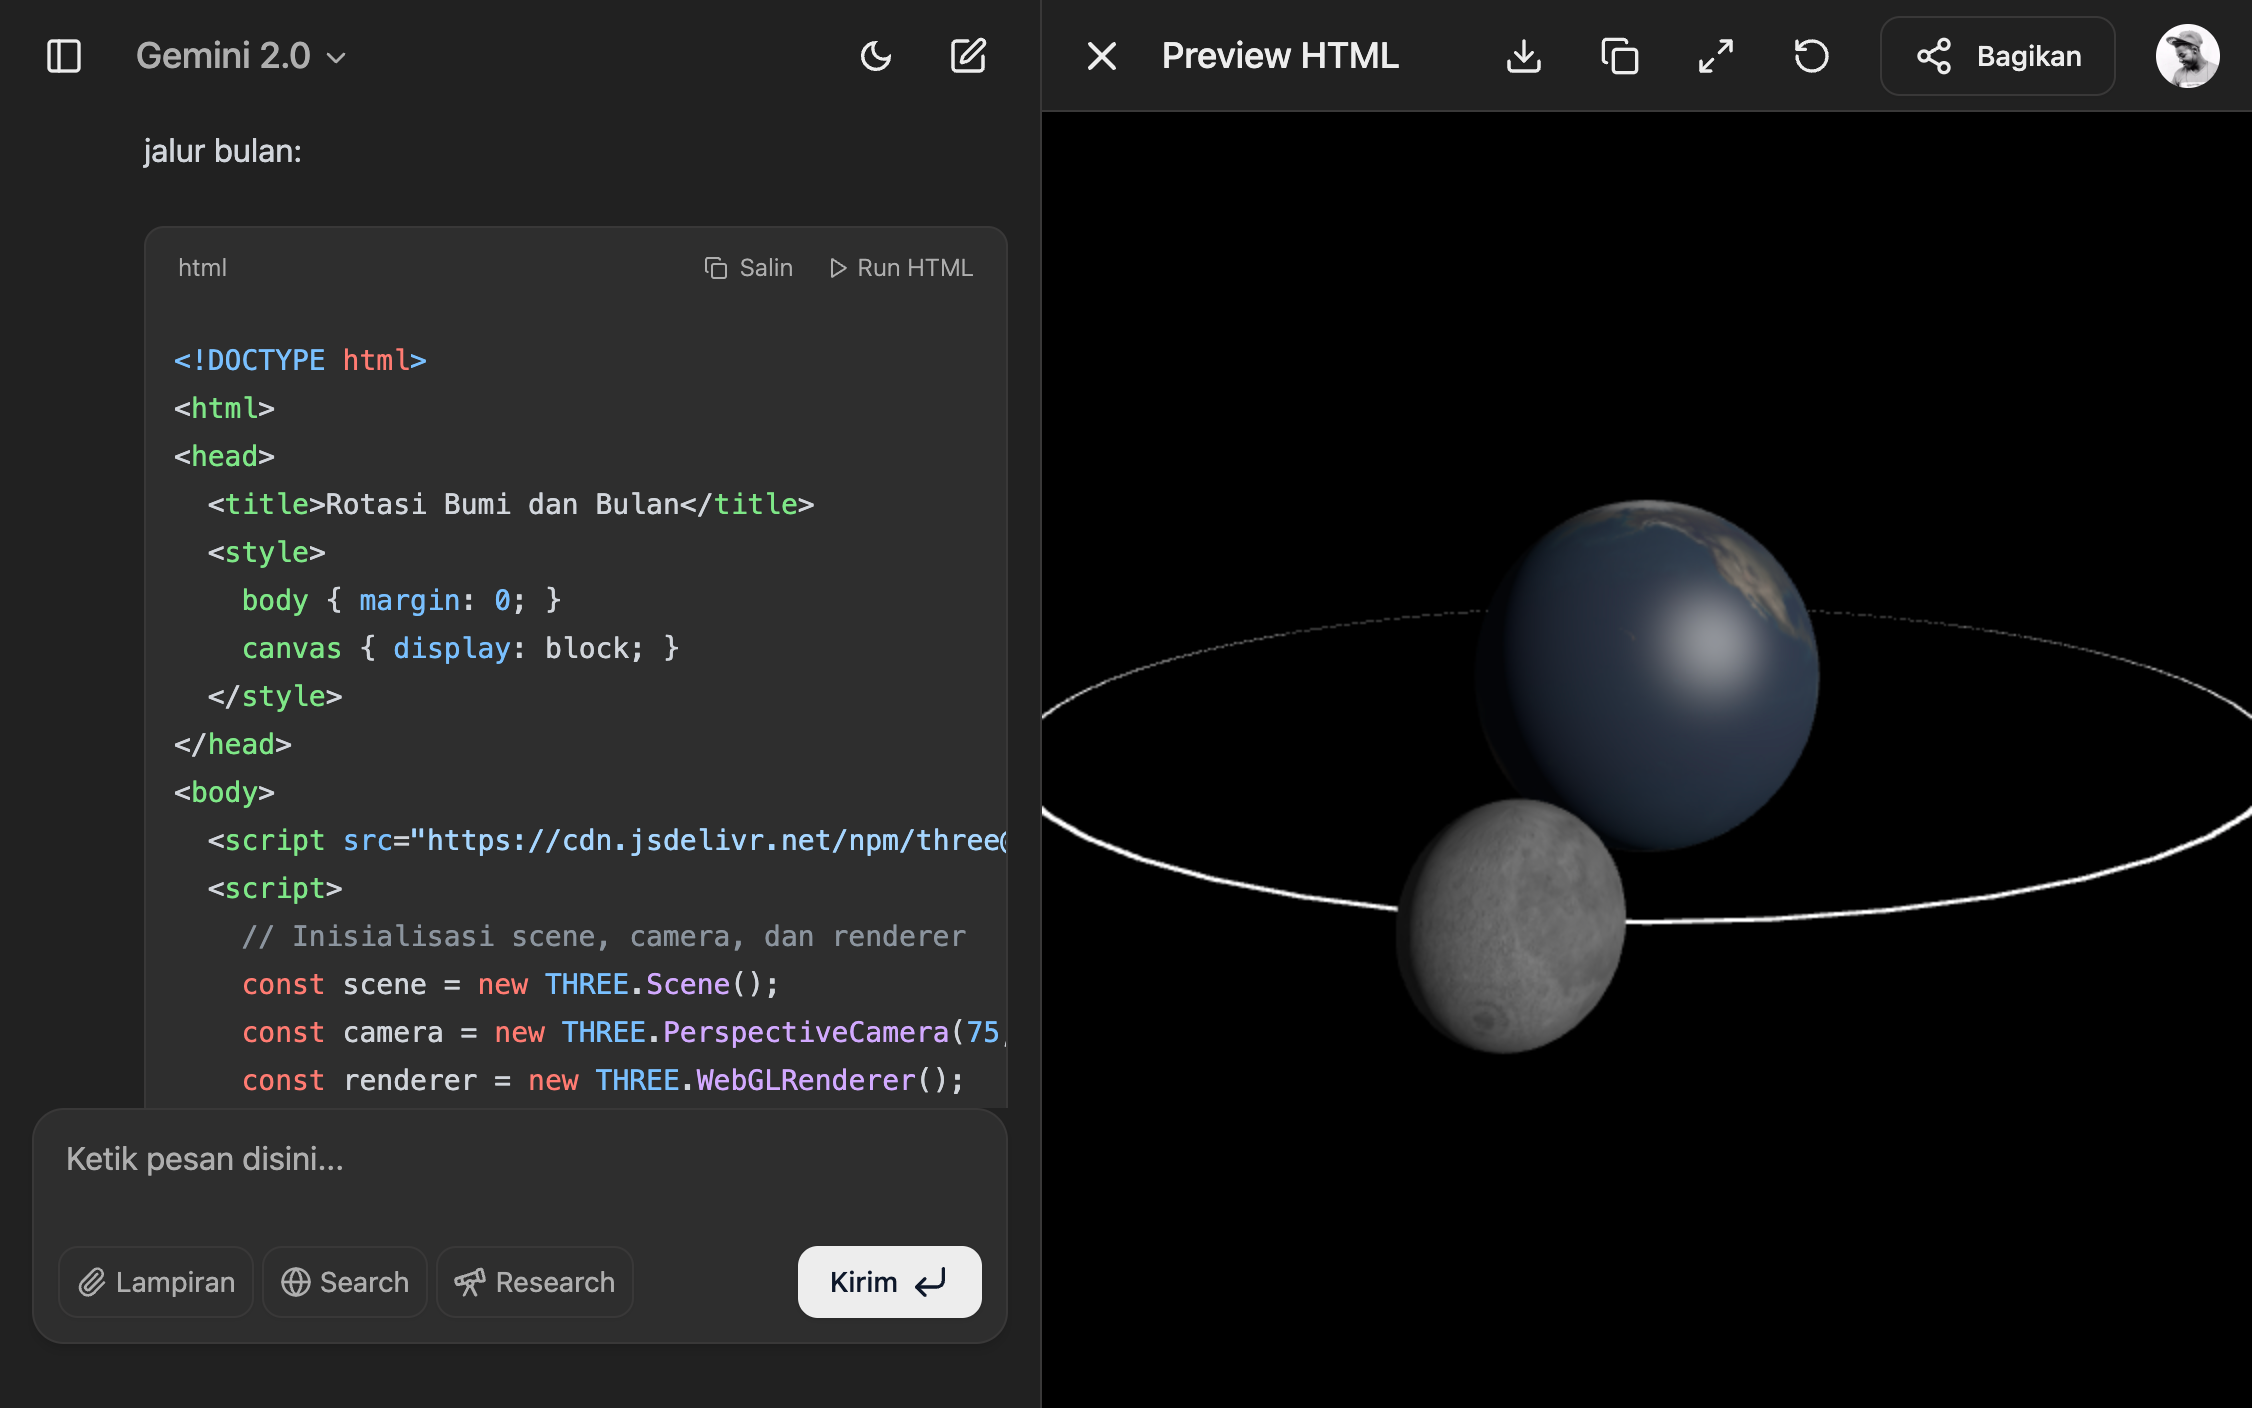
Task: Toggle the left sidebar panel icon
Action: [64, 56]
